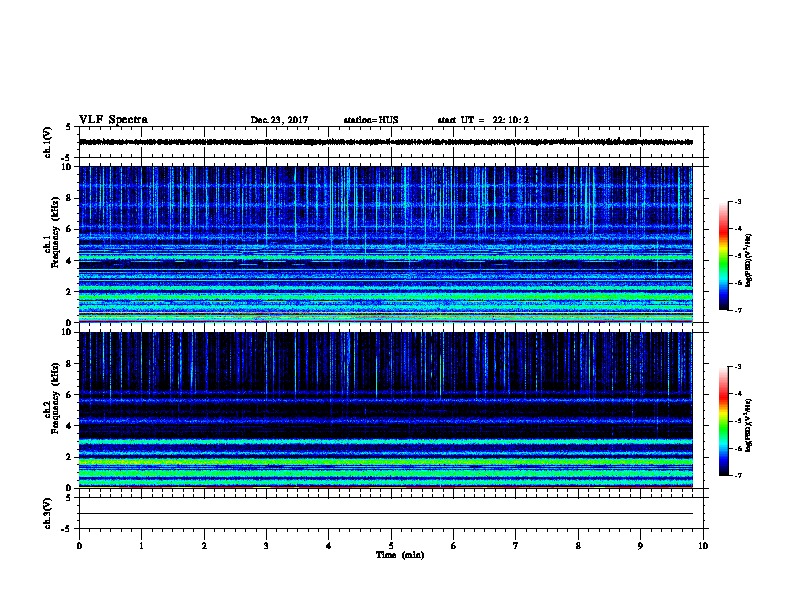Click the "6" frequency tick of ch.2 spectrogram
The height and width of the screenshot is (612, 792).
click(x=70, y=395)
